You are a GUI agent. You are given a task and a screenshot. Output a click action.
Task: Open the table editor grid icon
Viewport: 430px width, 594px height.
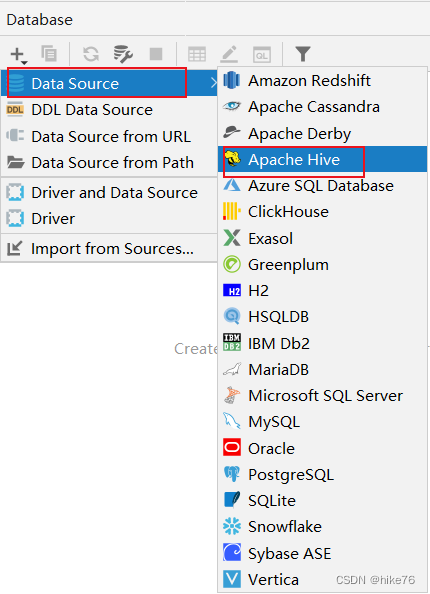click(197, 54)
